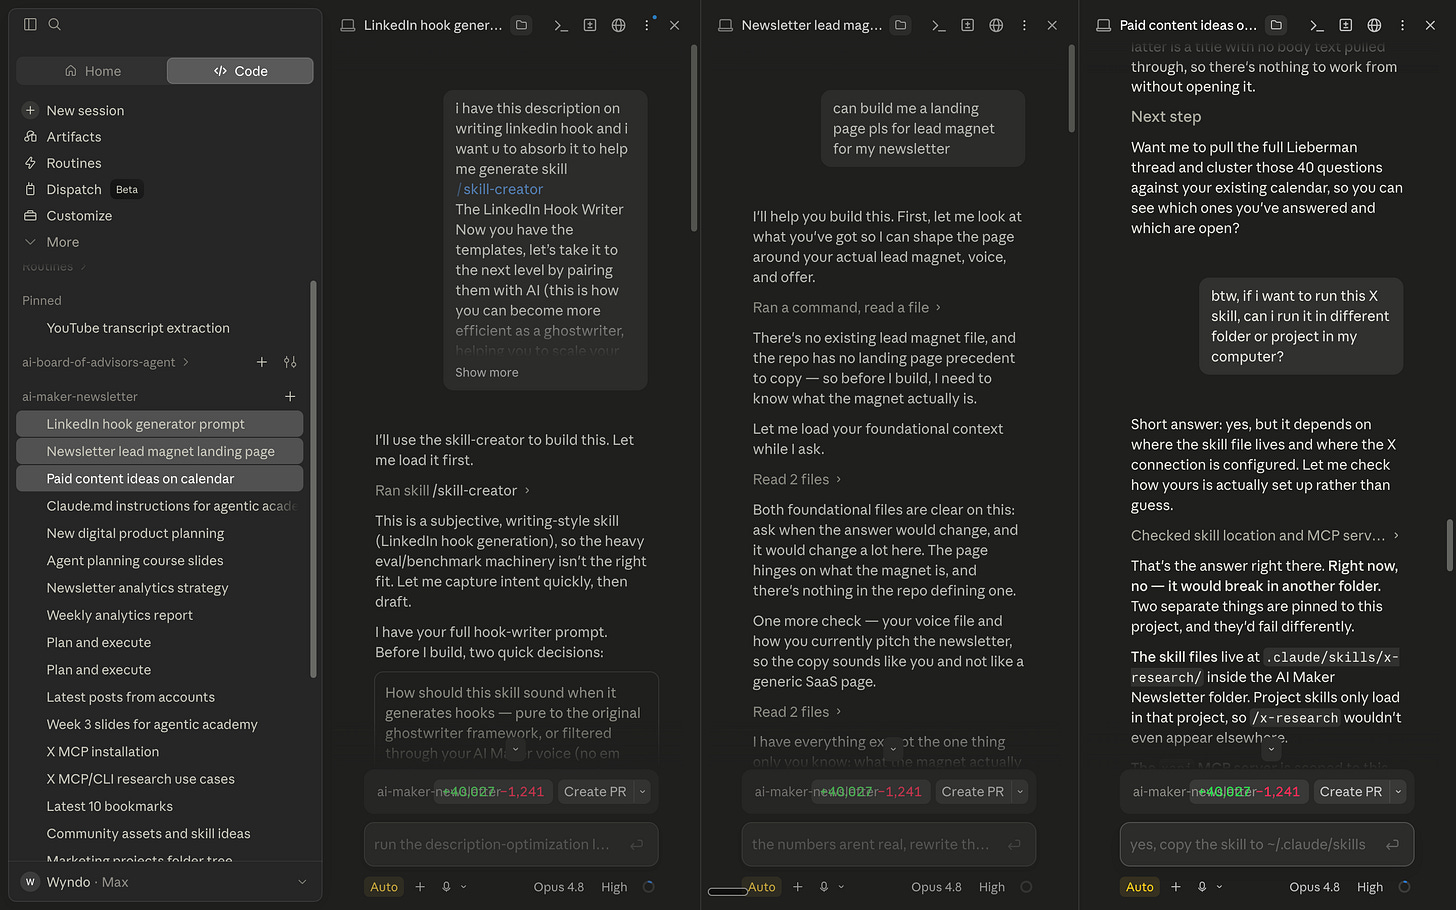The image size is (1456, 910).
Task: Click message input in Newsletter lead magnet pane
Action: [x=888, y=844]
